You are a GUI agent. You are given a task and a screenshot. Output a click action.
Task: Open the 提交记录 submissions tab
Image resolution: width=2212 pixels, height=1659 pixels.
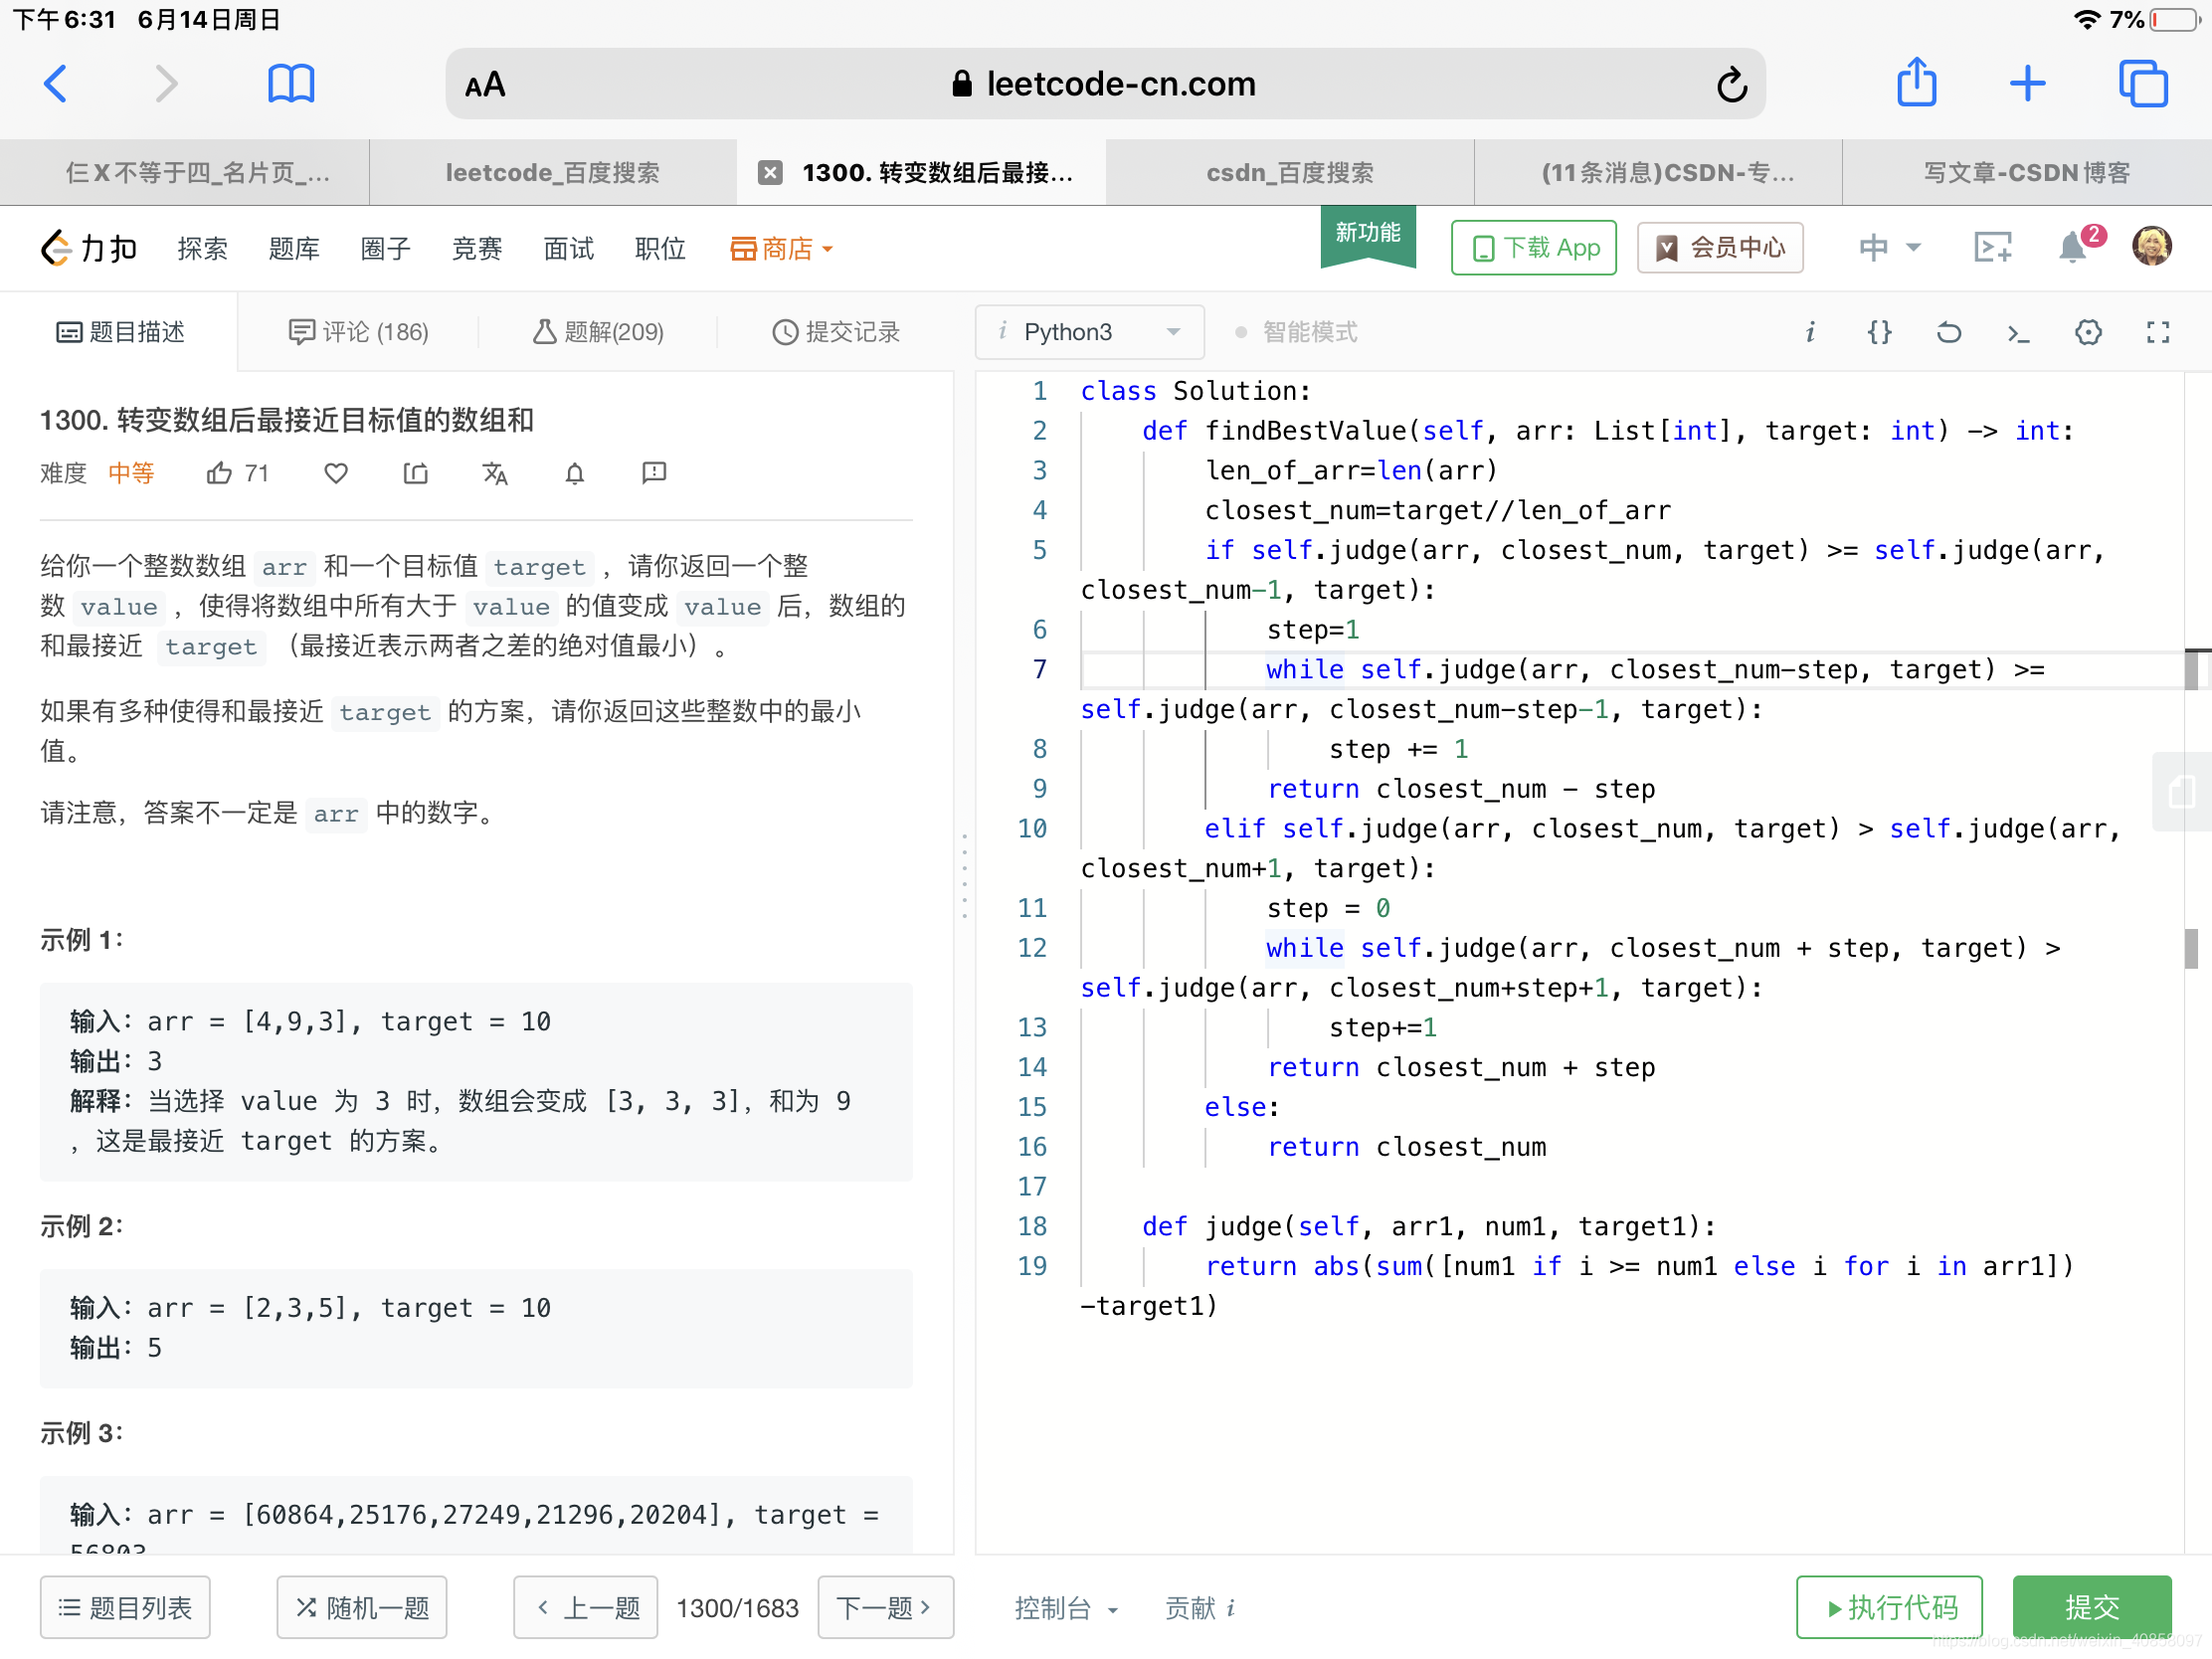(x=836, y=332)
